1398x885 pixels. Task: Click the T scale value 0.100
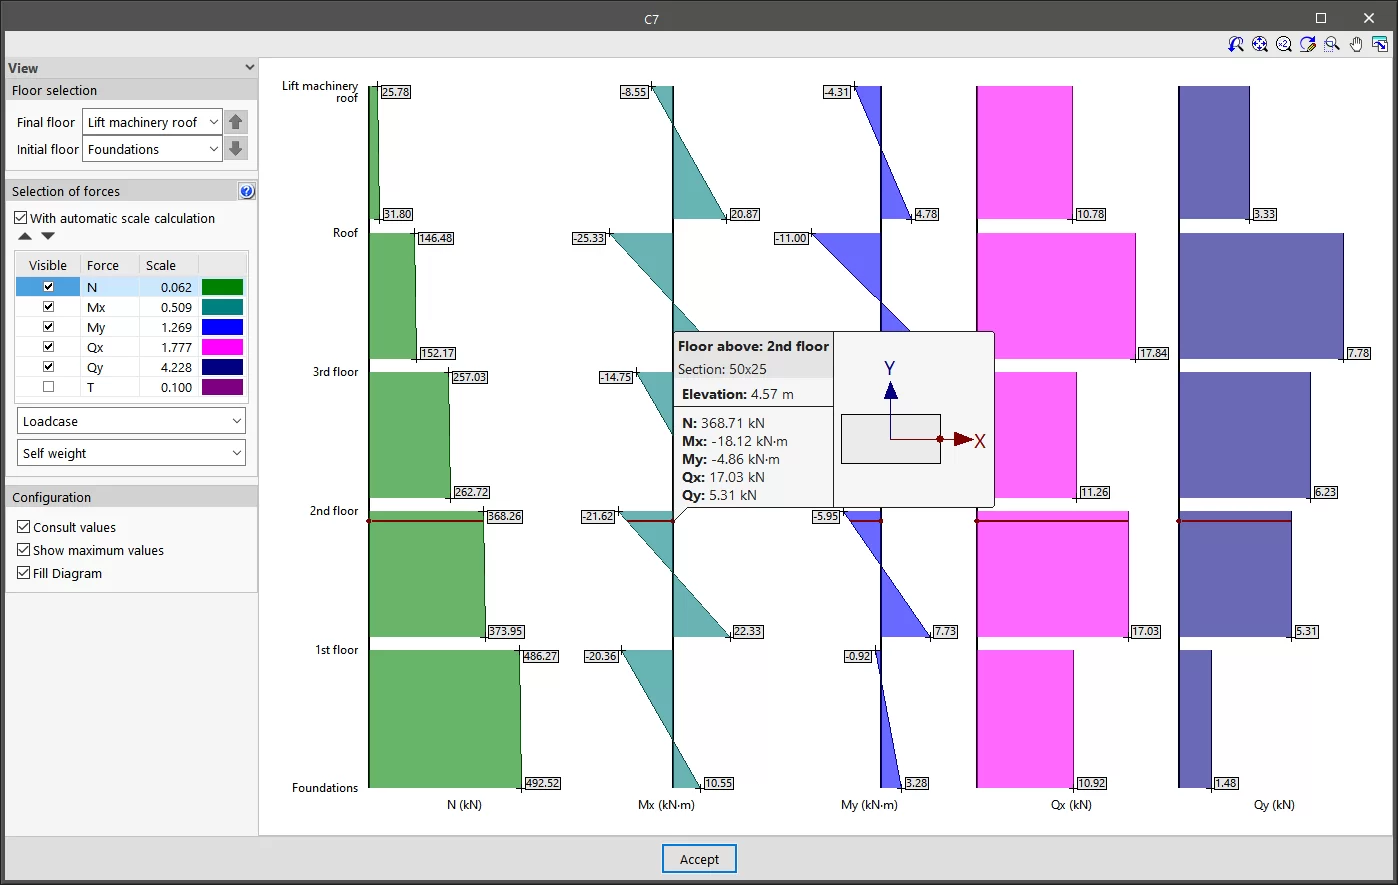[x=176, y=387]
